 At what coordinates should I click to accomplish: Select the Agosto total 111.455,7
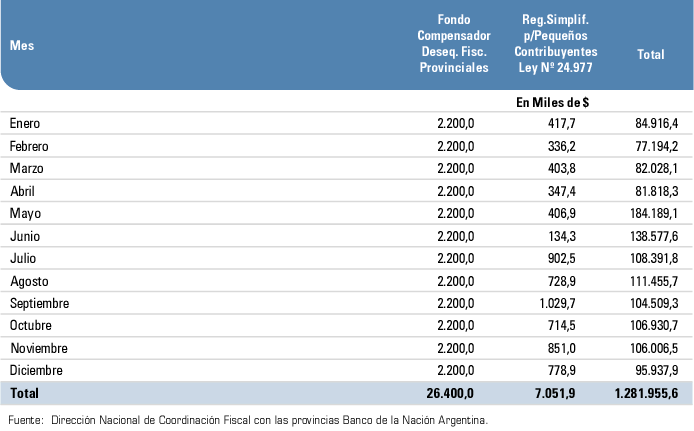tap(653, 281)
